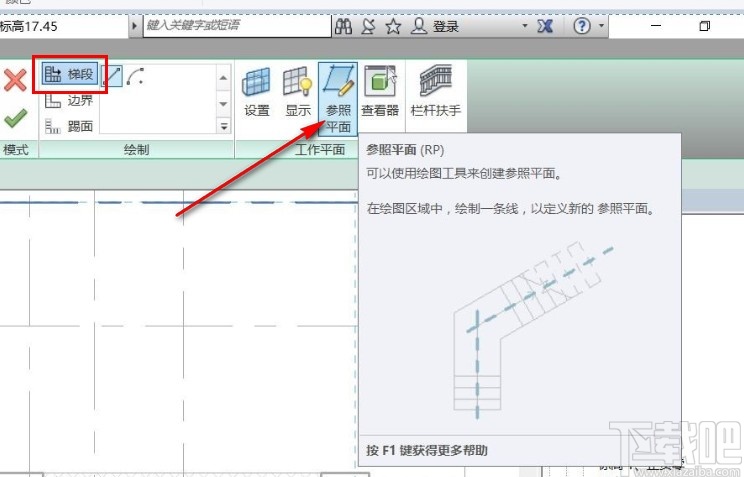Cancel edit mode with red X
This screenshot has width=744, height=477.
15,80
